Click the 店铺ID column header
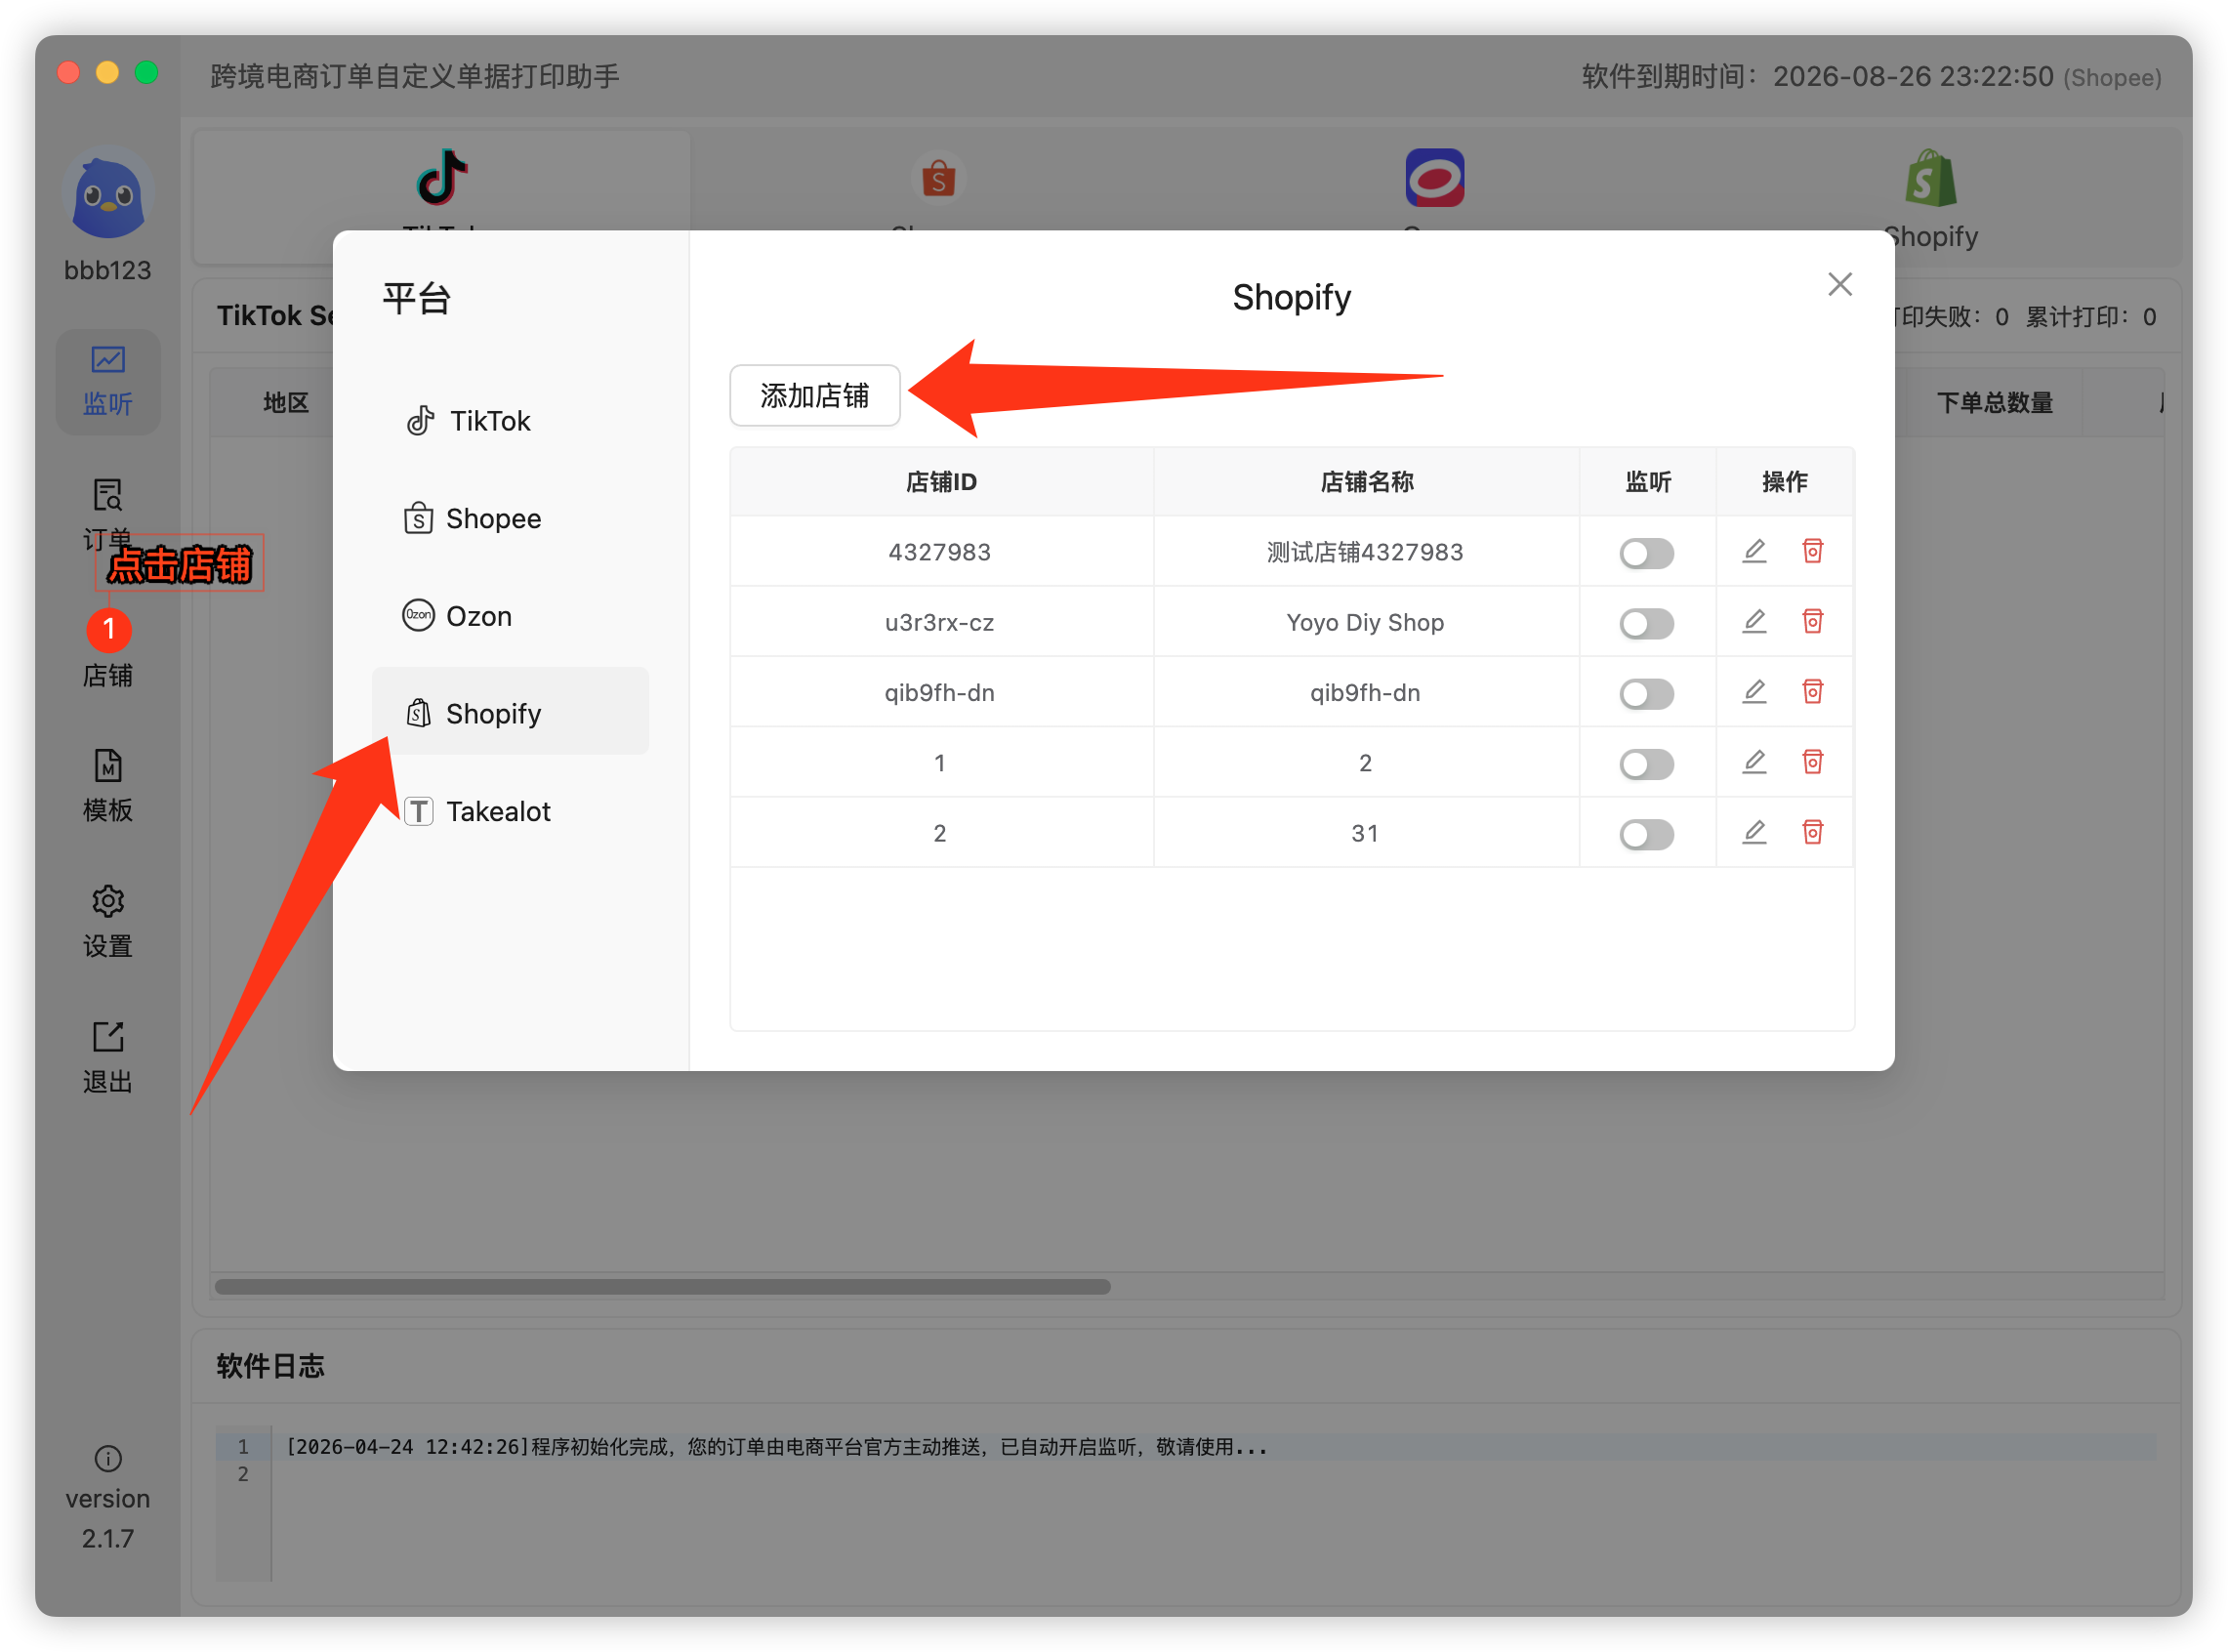The width and height of the screenshot is (2228, 1652). coord(941,482)
